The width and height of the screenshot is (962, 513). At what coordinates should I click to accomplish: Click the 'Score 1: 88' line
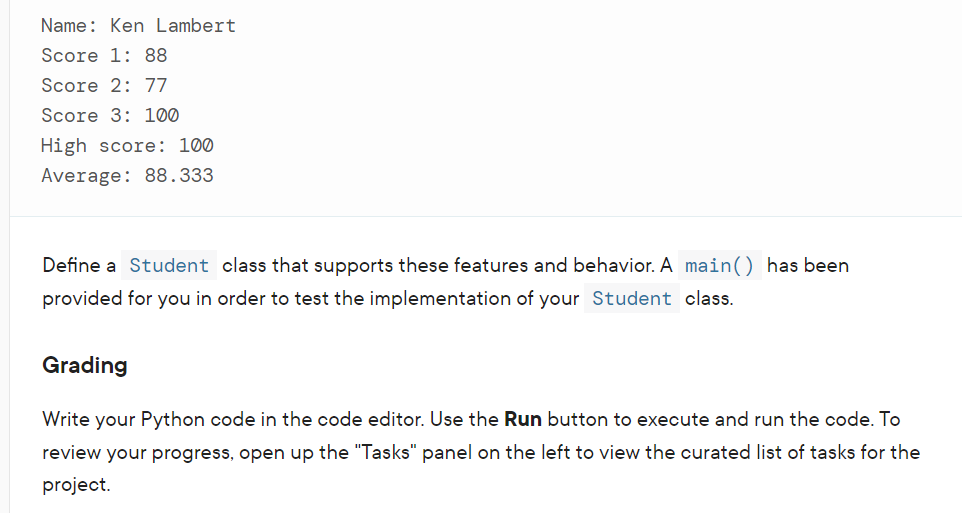(104, 56)
